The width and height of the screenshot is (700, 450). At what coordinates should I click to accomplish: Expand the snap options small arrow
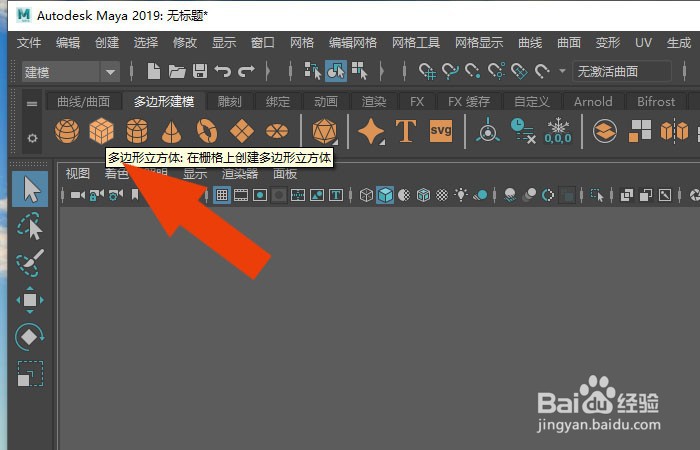click(562, 71)
